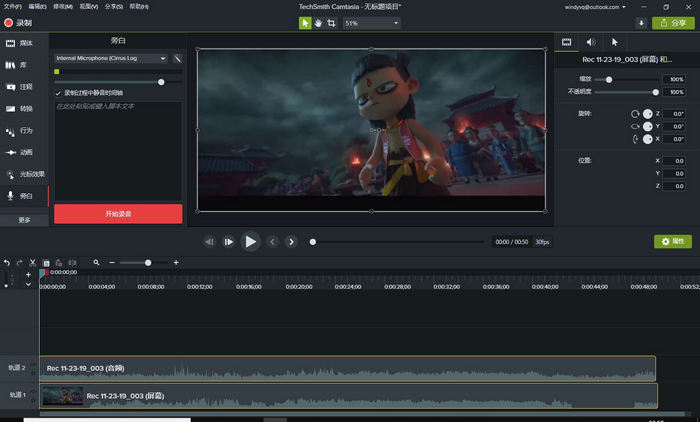Copy selection in the timeline toolbar

pos(46,263)
